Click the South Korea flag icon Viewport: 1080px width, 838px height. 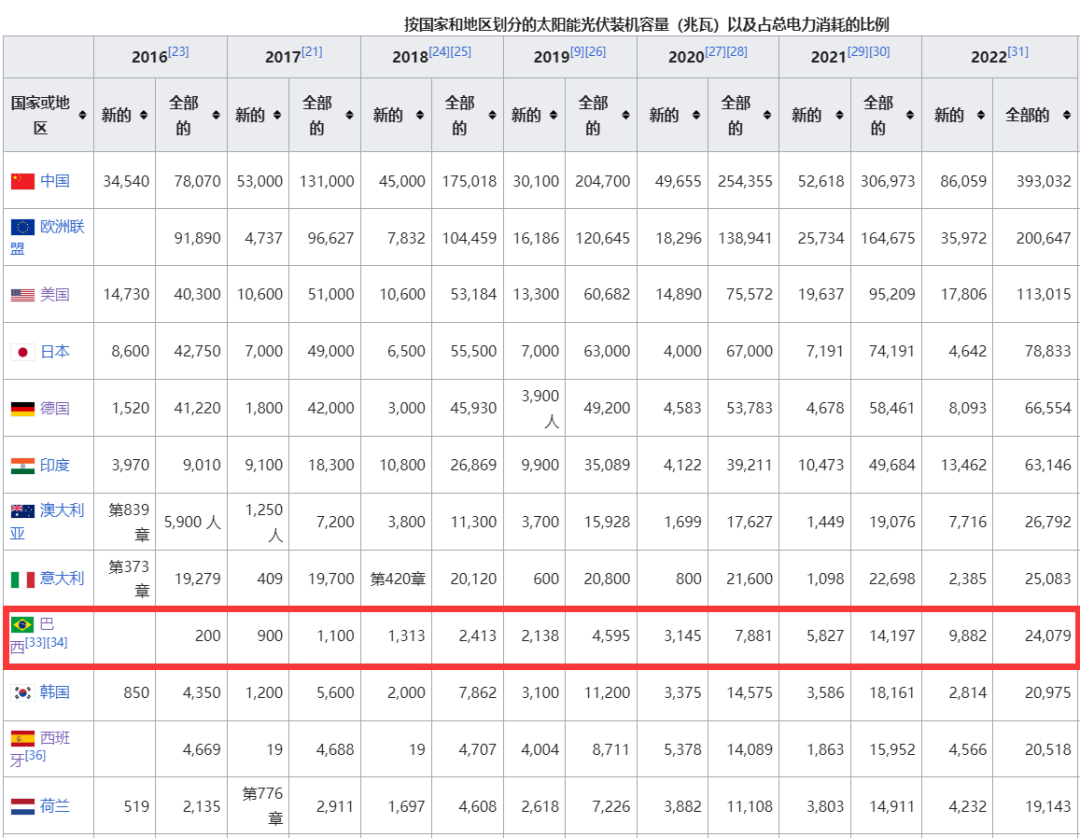coord(22,693)
